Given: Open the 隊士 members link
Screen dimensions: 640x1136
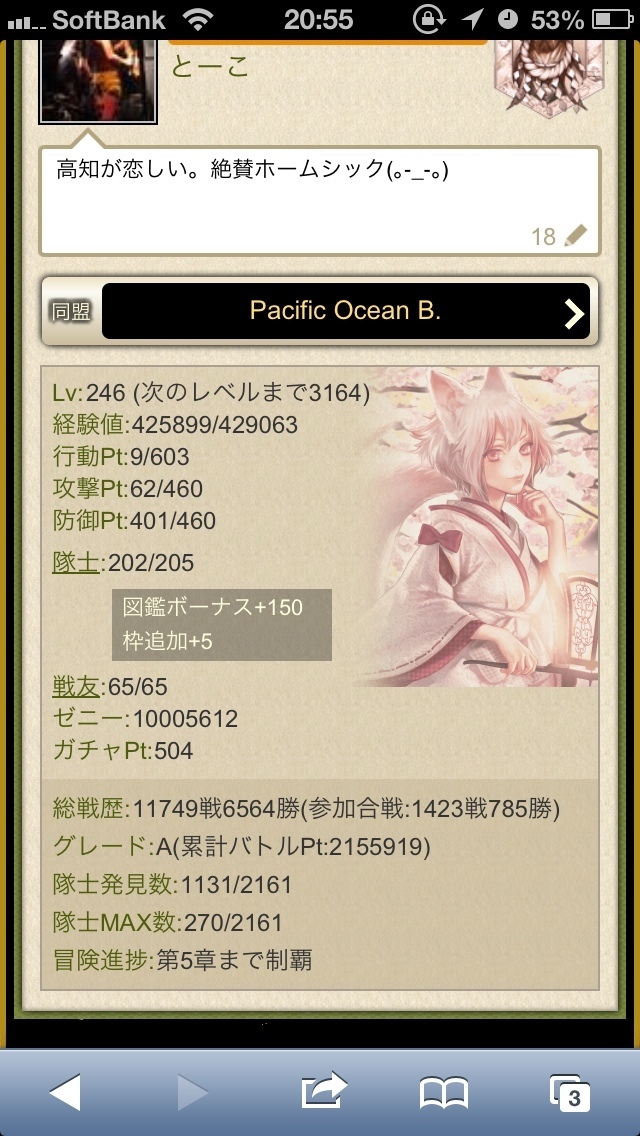Looking at the screenshot, I should click(x=75, y=562).
